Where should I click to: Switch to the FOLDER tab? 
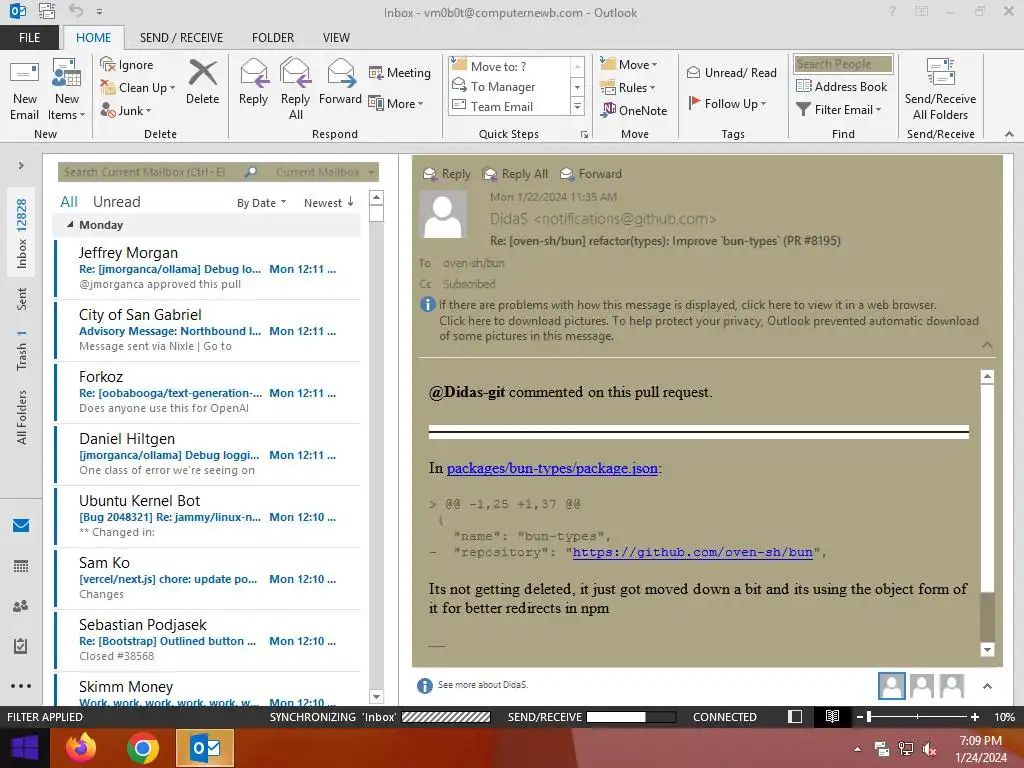pos(273,38)
